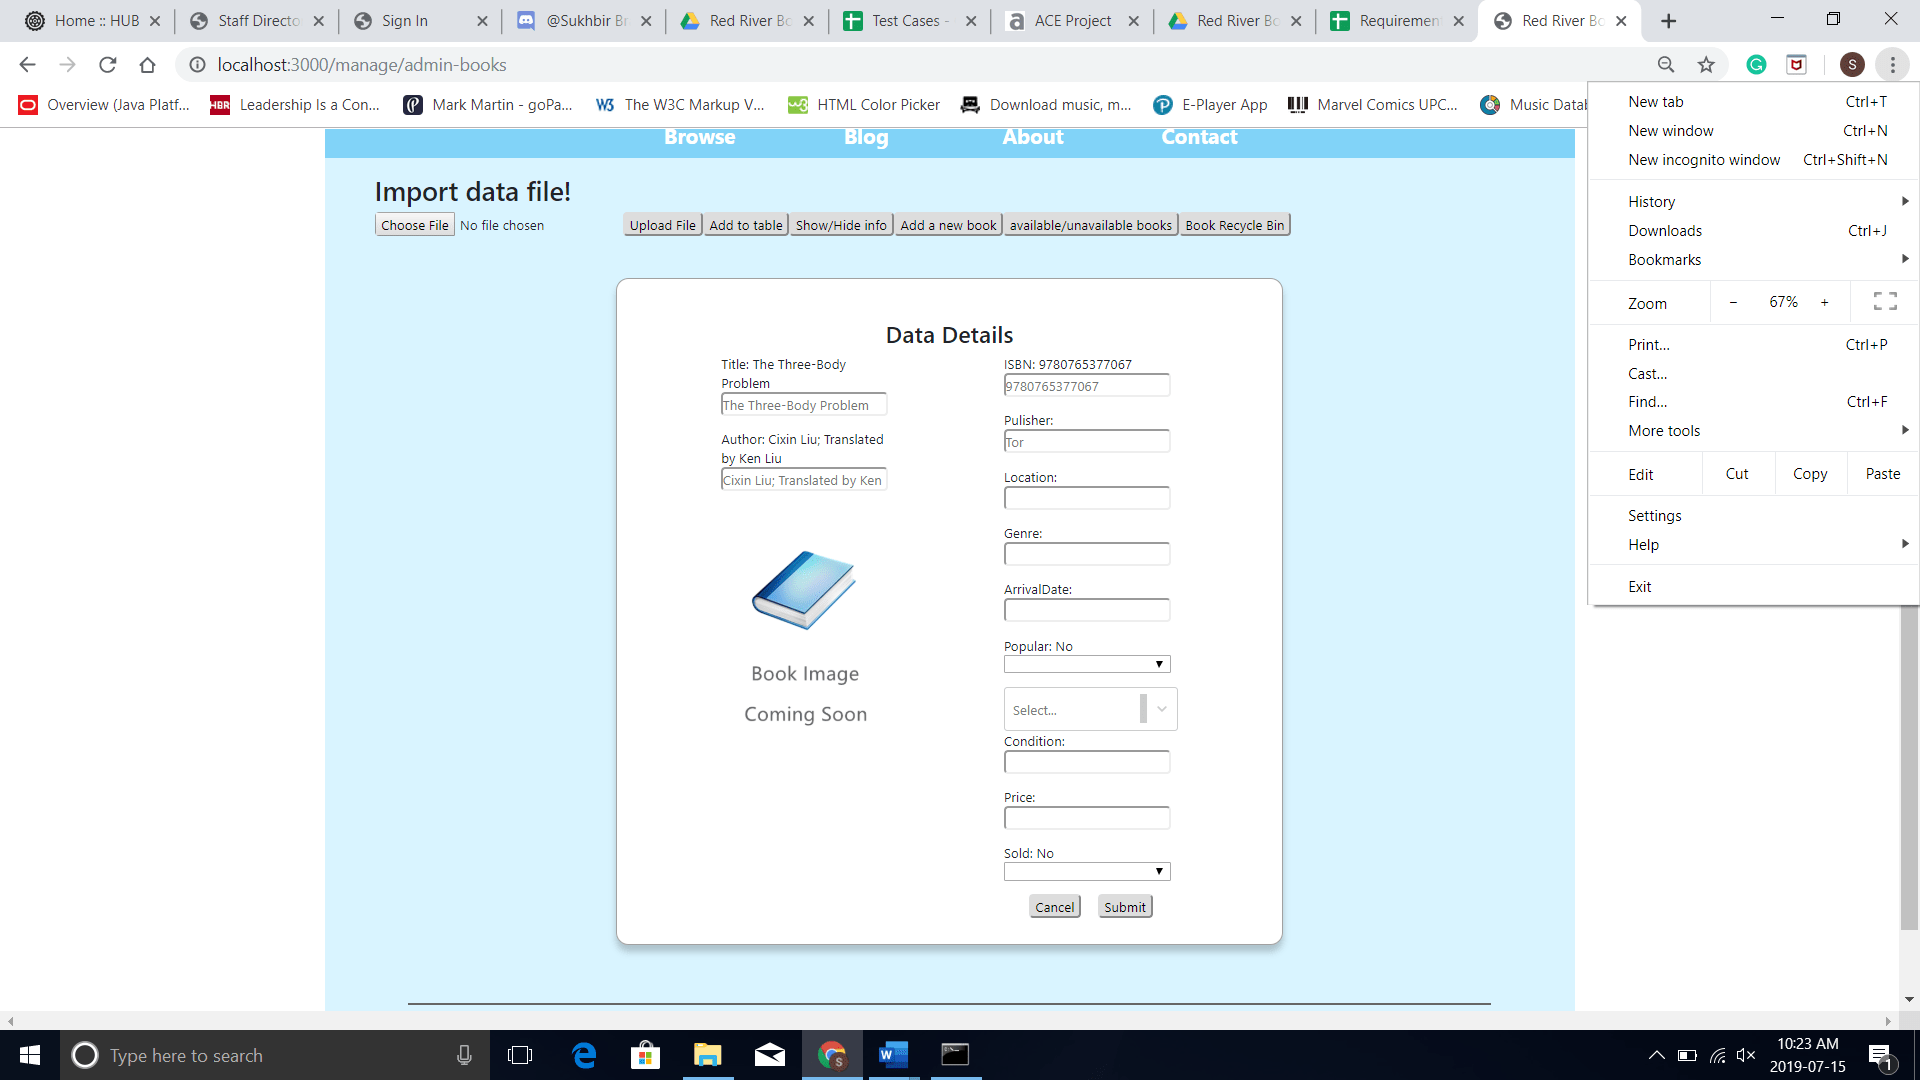Click the browser reload icon
The height and width of the screenshot is (1080, 1920).
pyautogui.click(x=108, y=65)
